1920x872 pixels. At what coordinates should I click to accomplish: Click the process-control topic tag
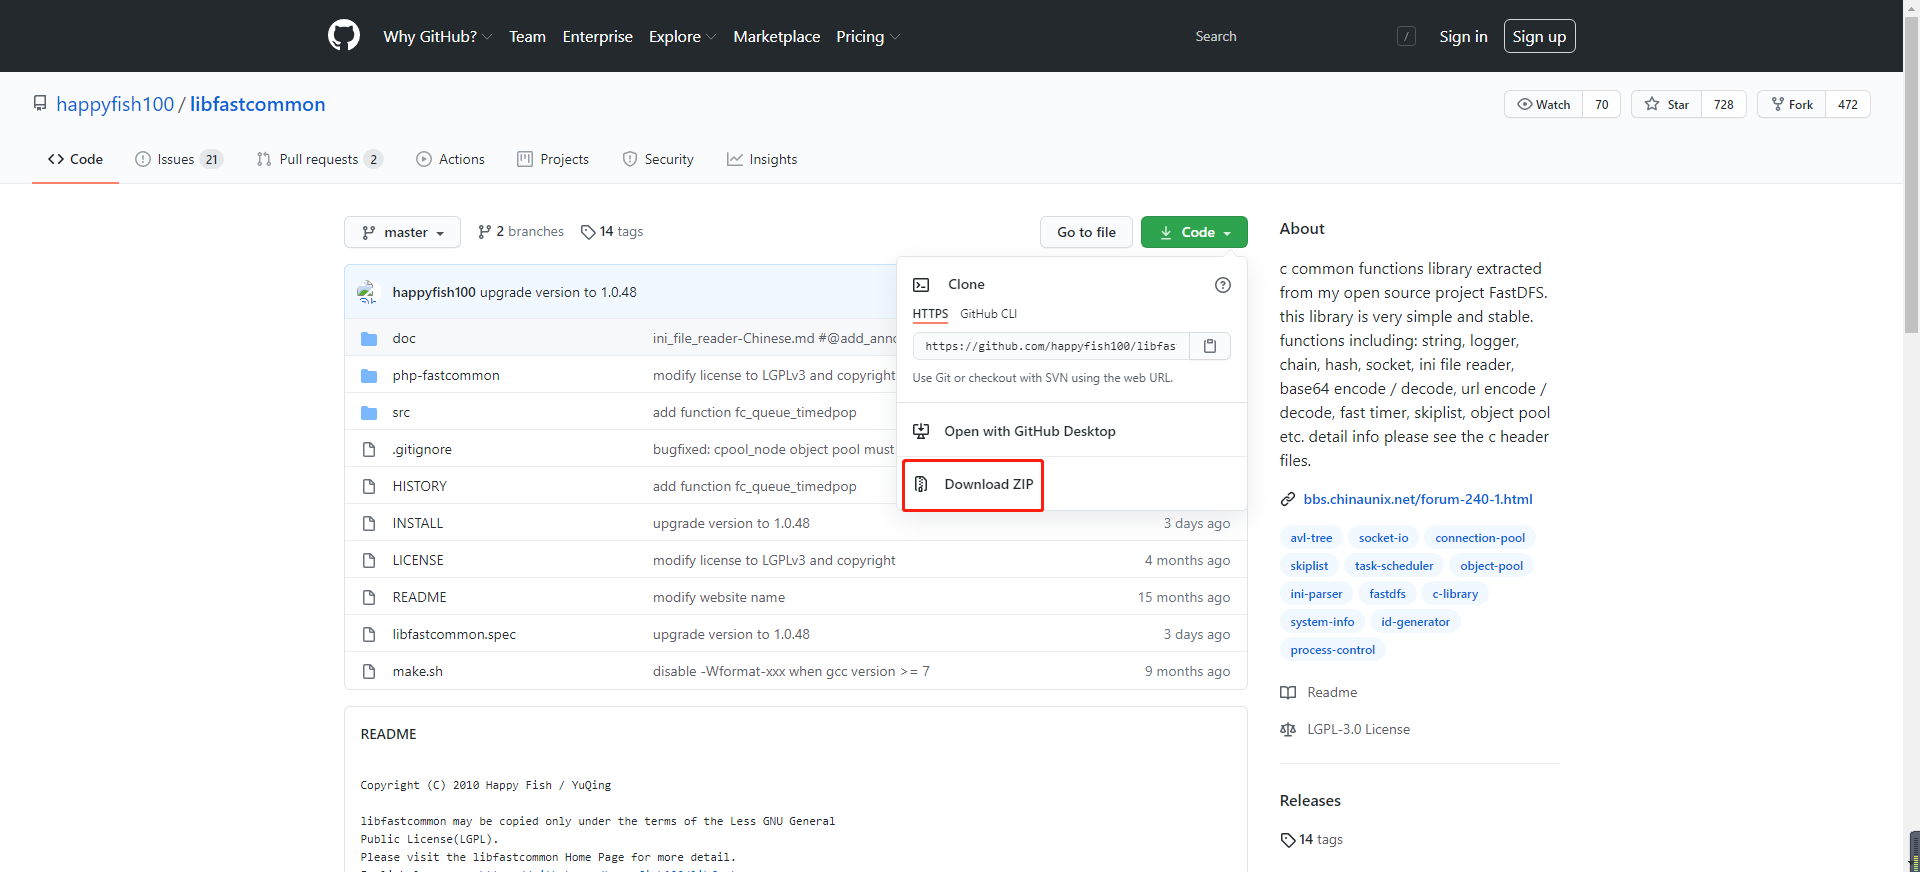(1332, 650)
